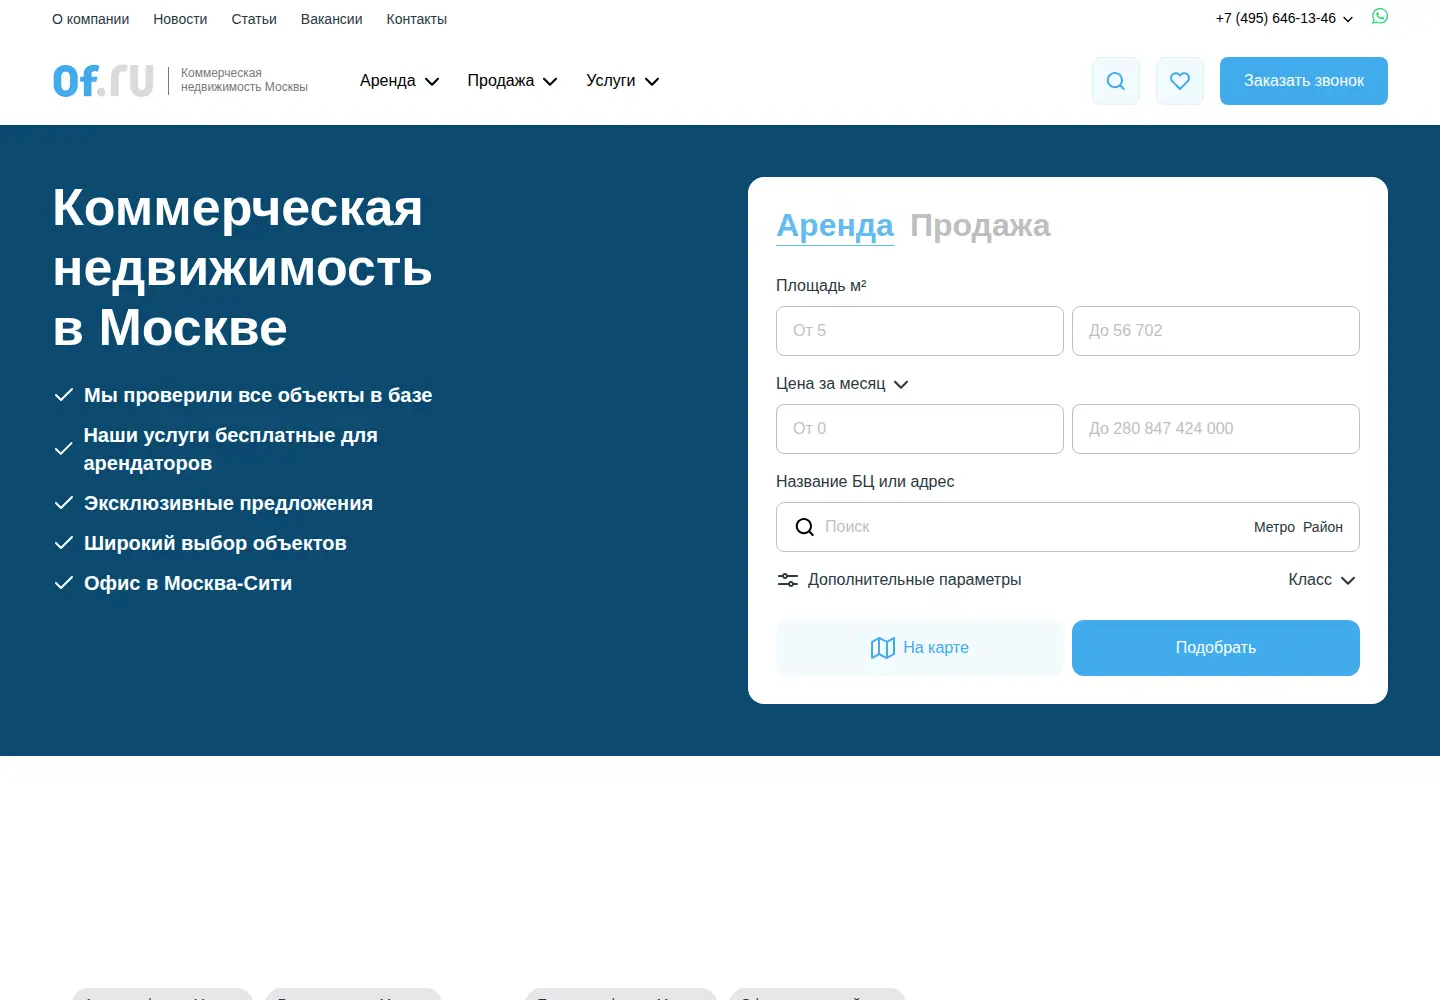Screen dimensions: 1440x1000
Task: Open Цена за месяц dropdown
Action: coord(842,384)
